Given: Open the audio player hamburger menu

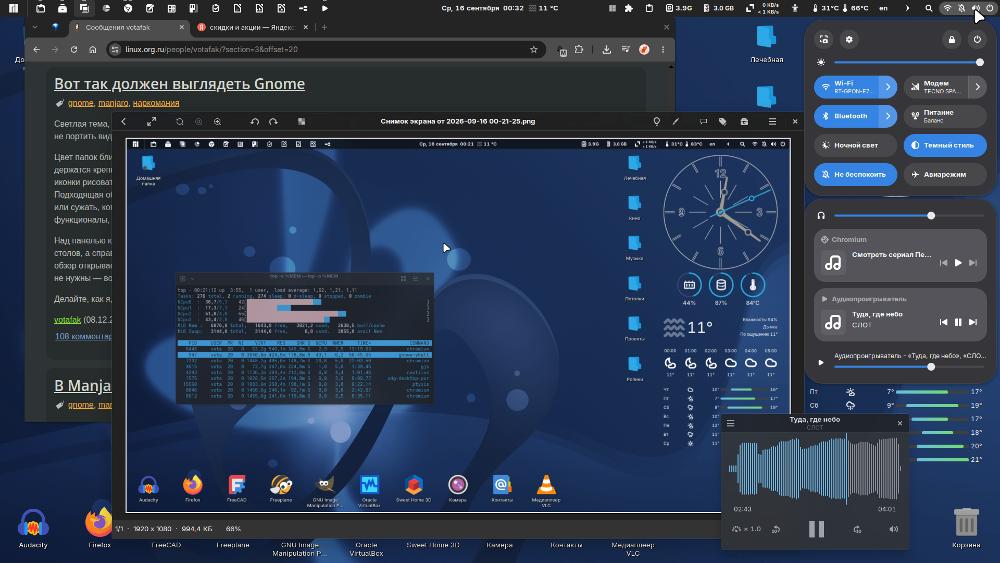Looking at the screenshot, I should (731, 423).
